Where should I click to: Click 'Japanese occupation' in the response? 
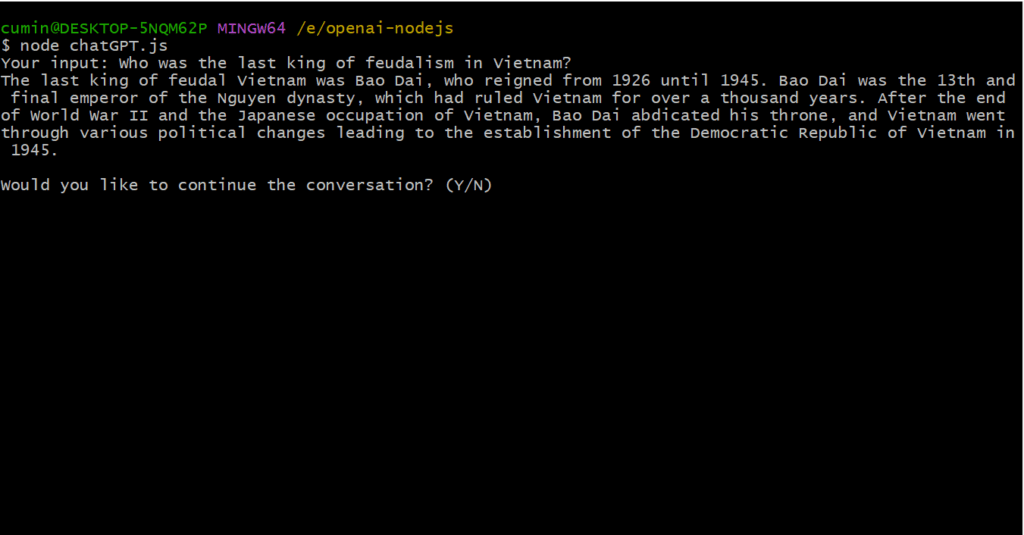tap(331, 116)
